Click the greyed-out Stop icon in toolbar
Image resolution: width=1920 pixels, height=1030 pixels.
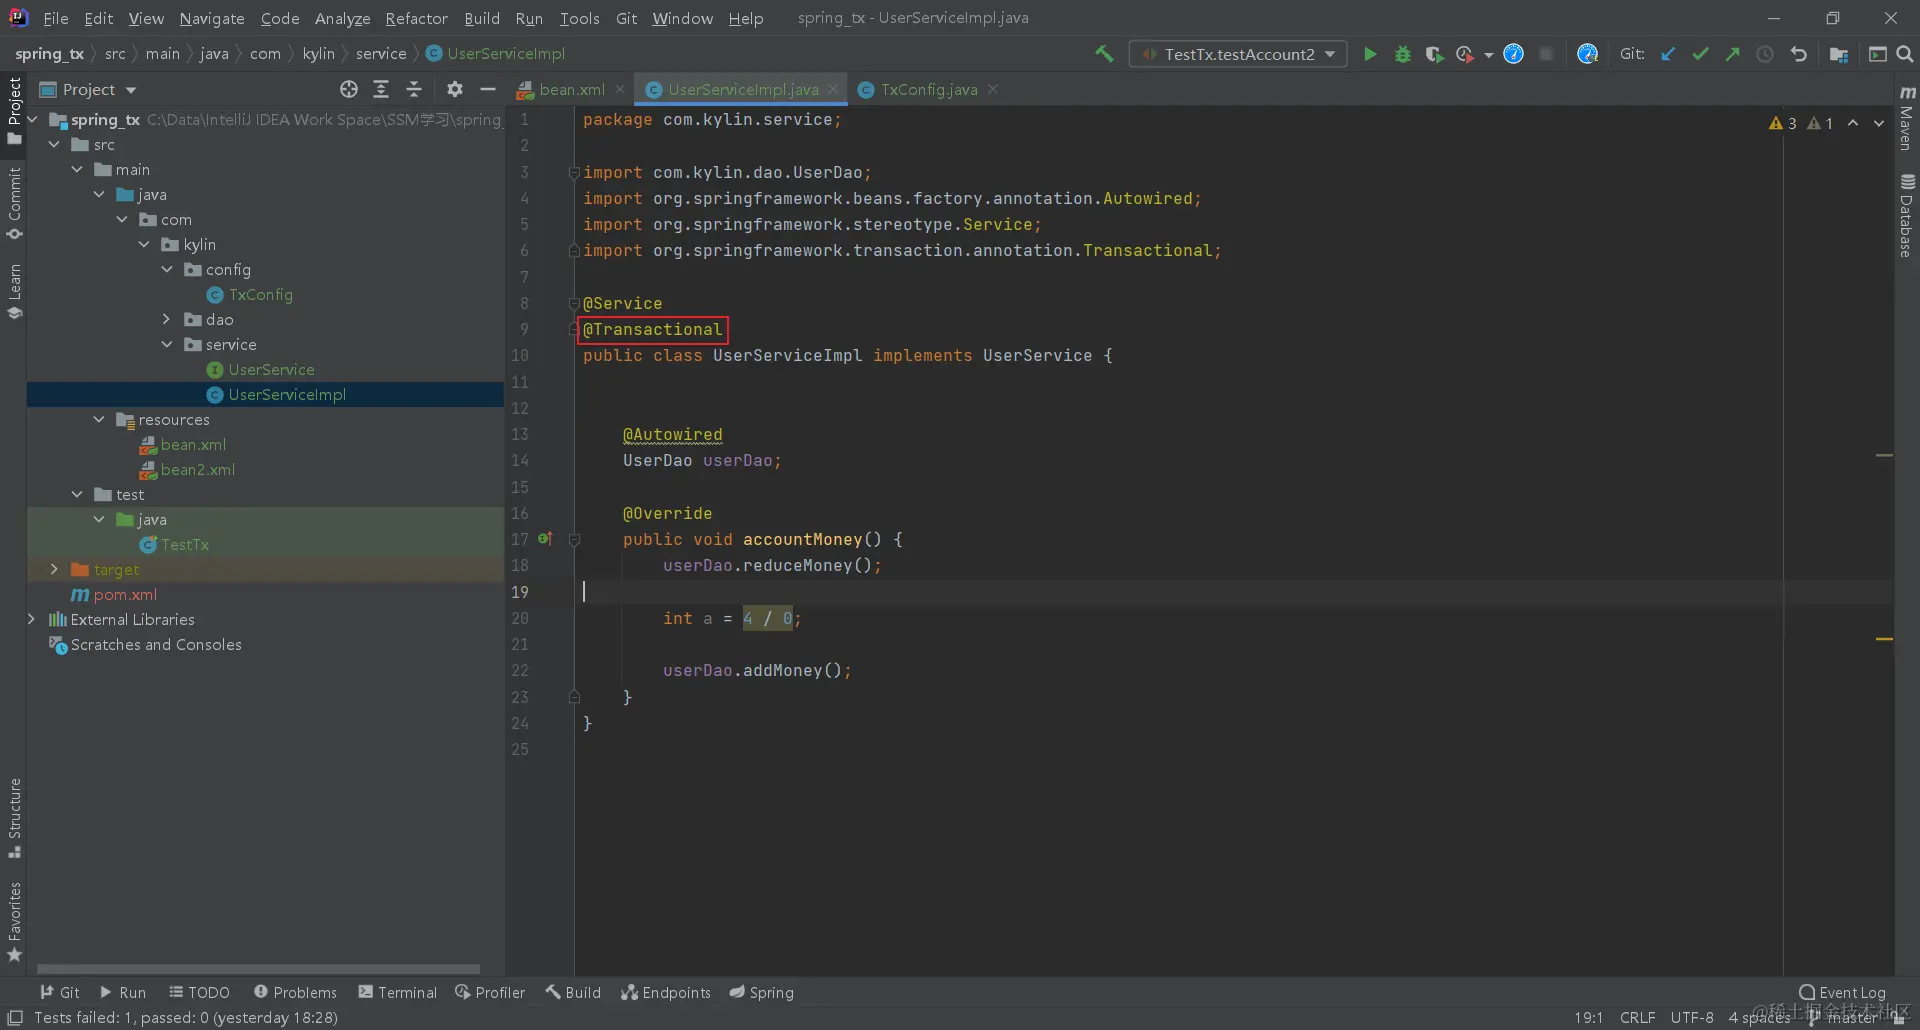1546,54
